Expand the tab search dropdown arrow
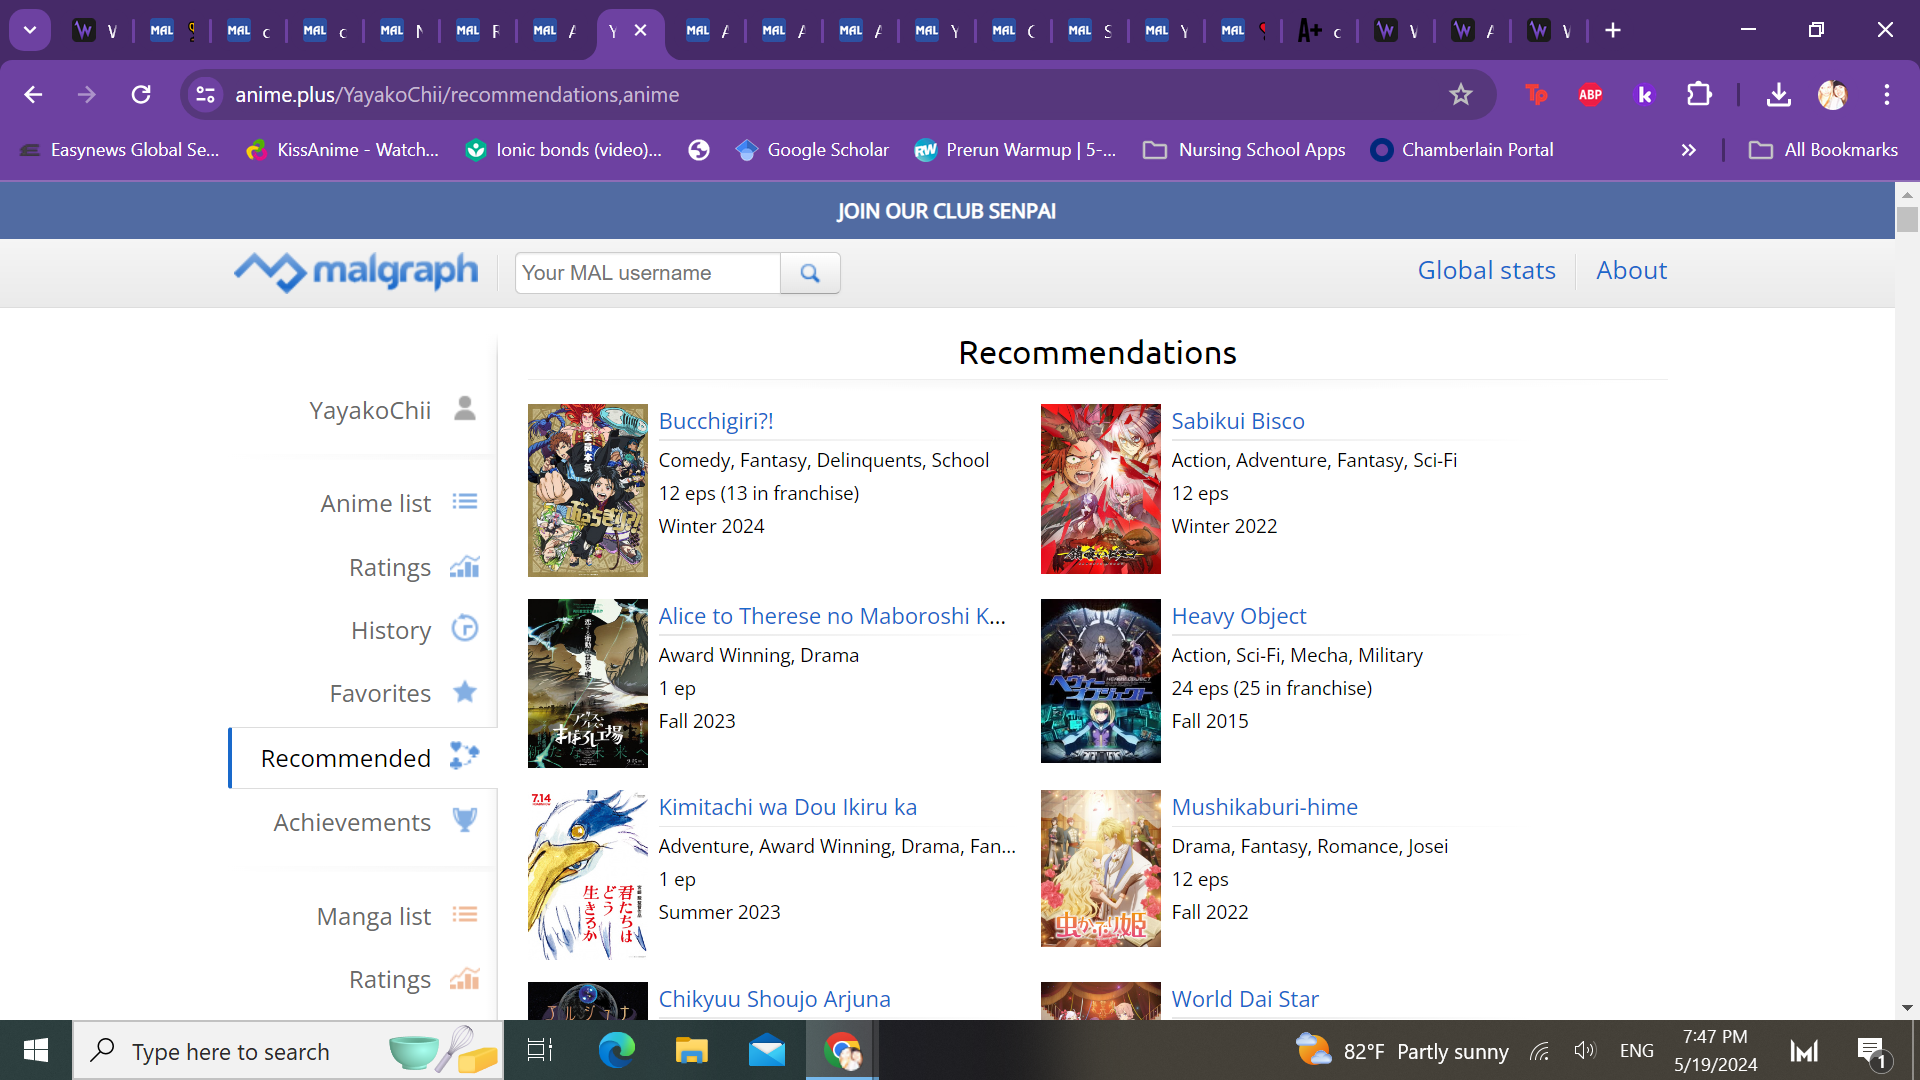 [30, 30]
